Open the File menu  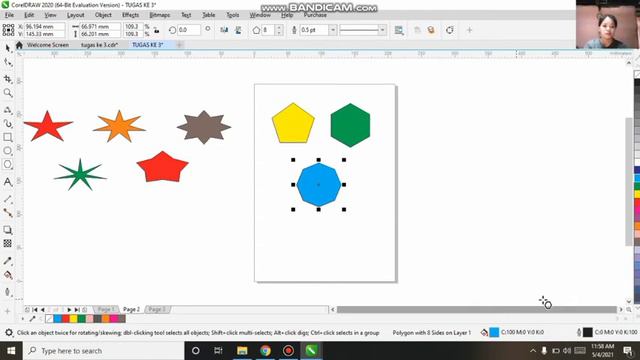pos(9,15)
